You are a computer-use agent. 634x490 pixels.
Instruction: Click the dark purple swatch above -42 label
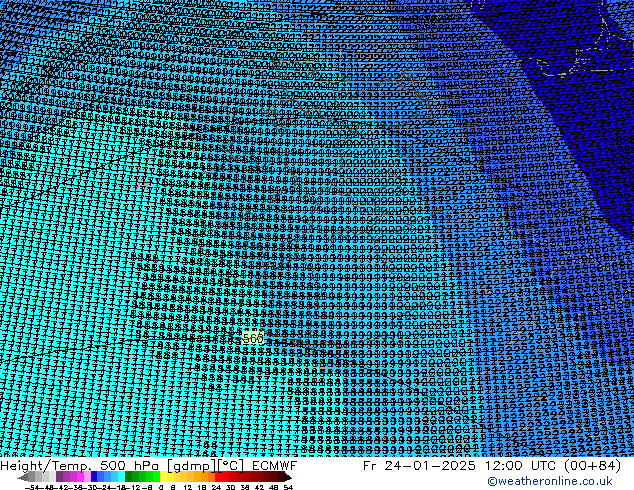pyautogui.click(x=59, y=477)
